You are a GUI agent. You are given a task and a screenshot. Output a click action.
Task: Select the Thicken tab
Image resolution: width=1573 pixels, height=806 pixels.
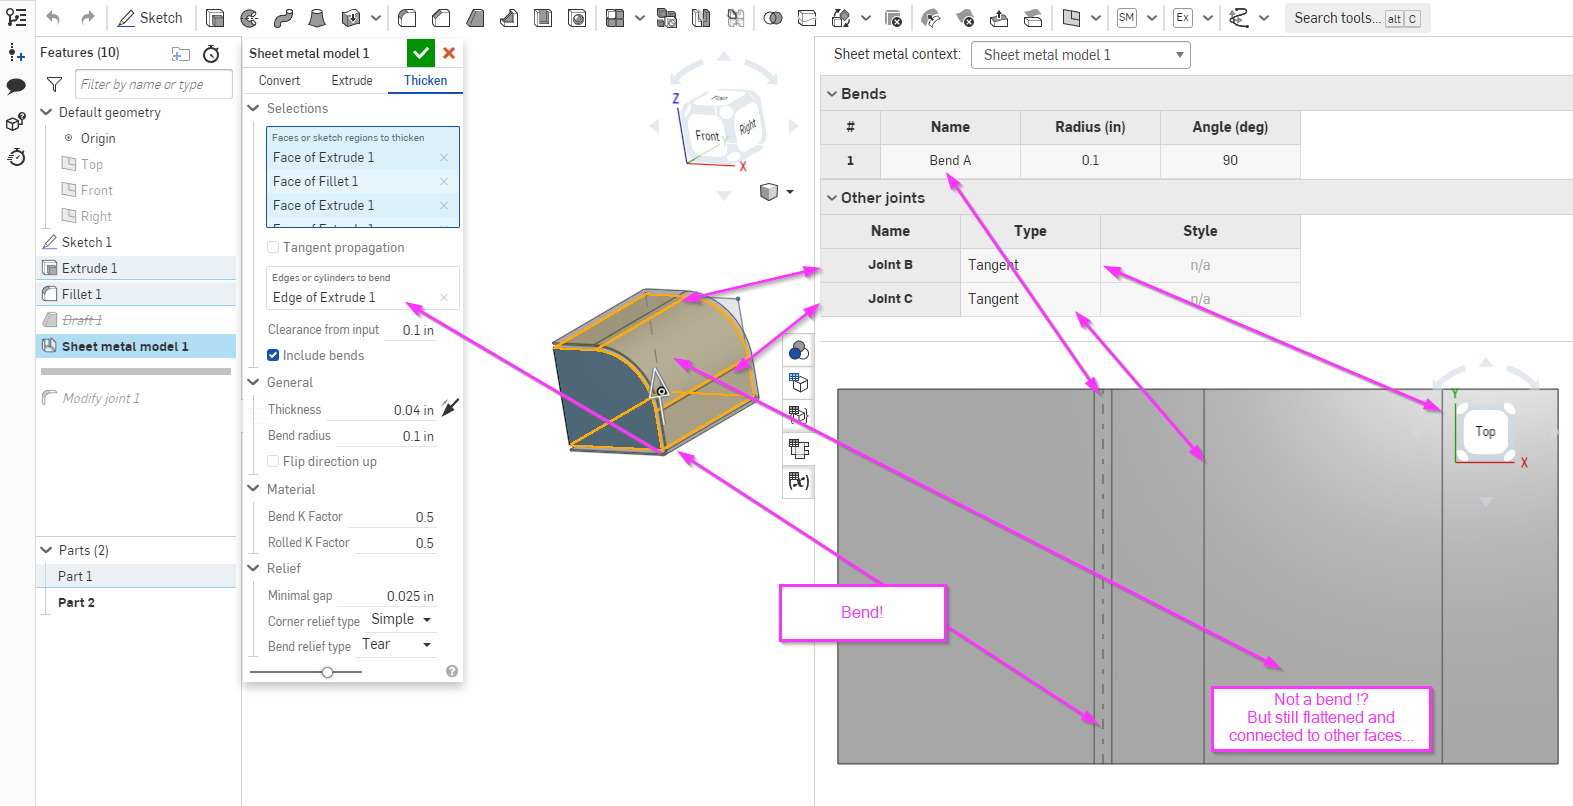pyautogui.click(x=425, y=81)
